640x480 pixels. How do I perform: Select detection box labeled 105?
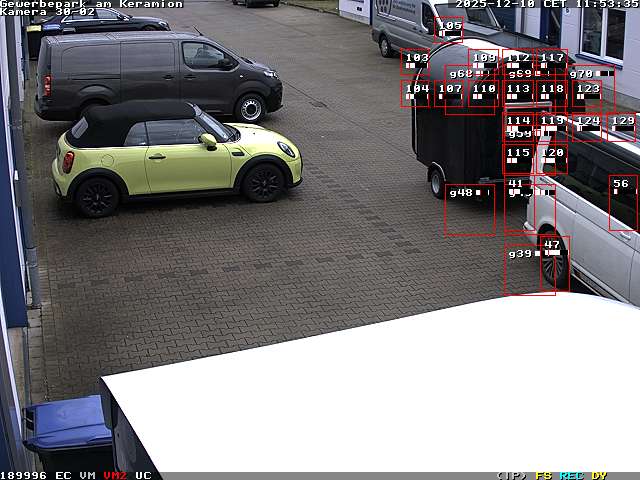tap(449, 27)
